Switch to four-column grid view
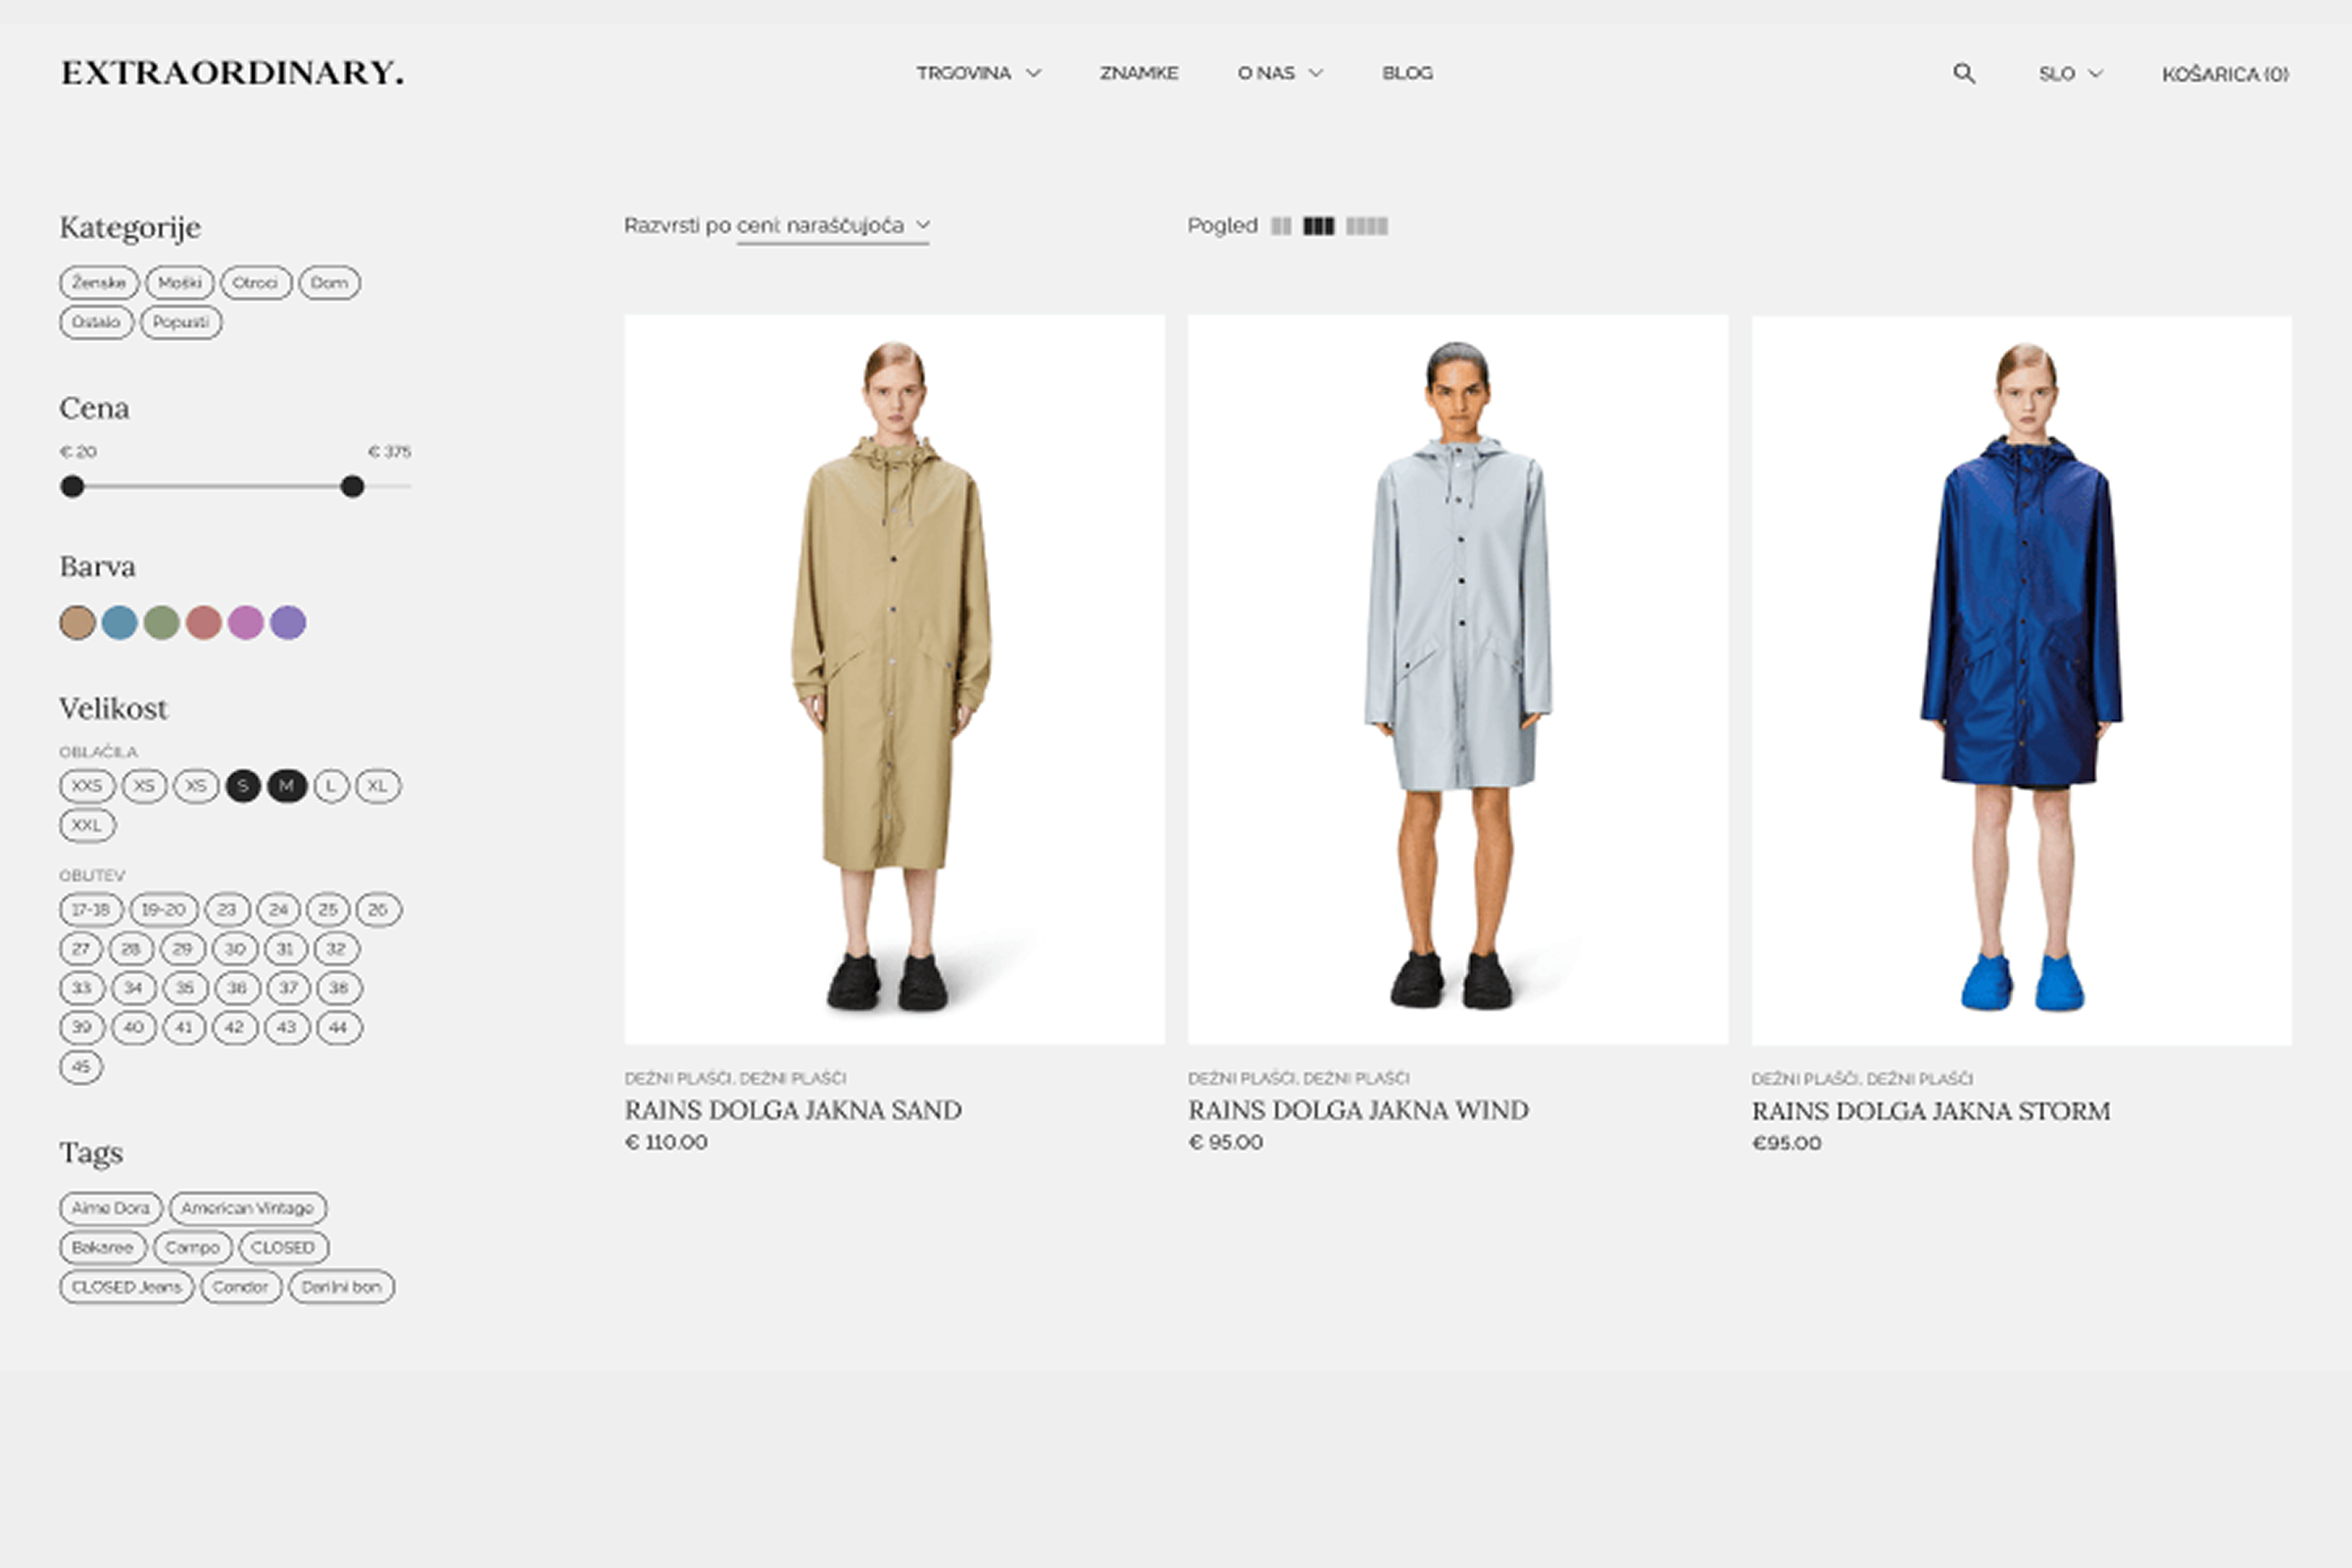 [x=1366, y=226]
